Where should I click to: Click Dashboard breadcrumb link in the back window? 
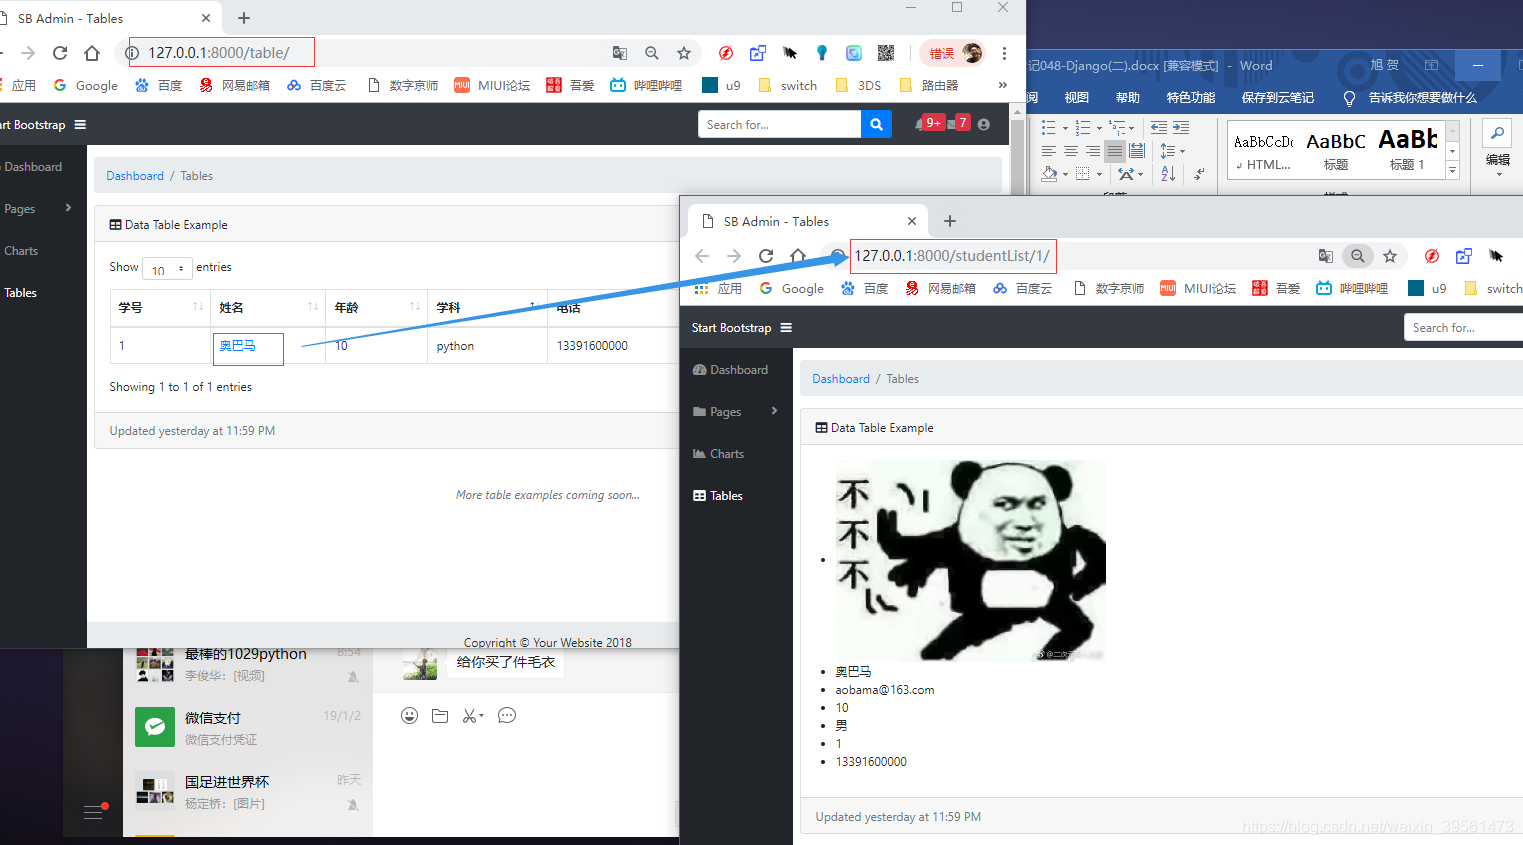pos(135,176)
